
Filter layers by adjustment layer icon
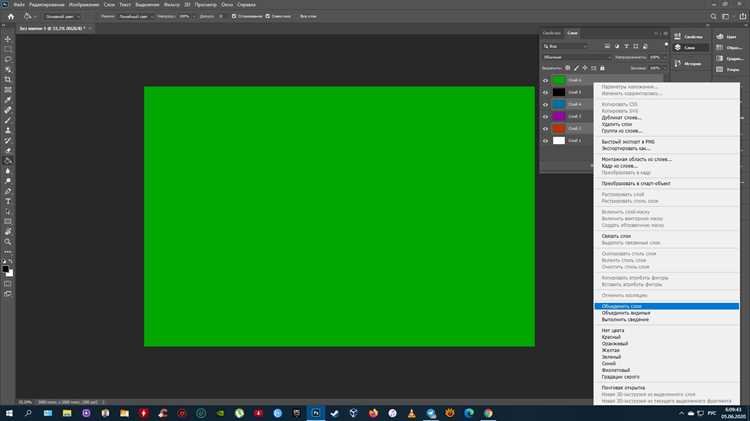tap(617, 46)
